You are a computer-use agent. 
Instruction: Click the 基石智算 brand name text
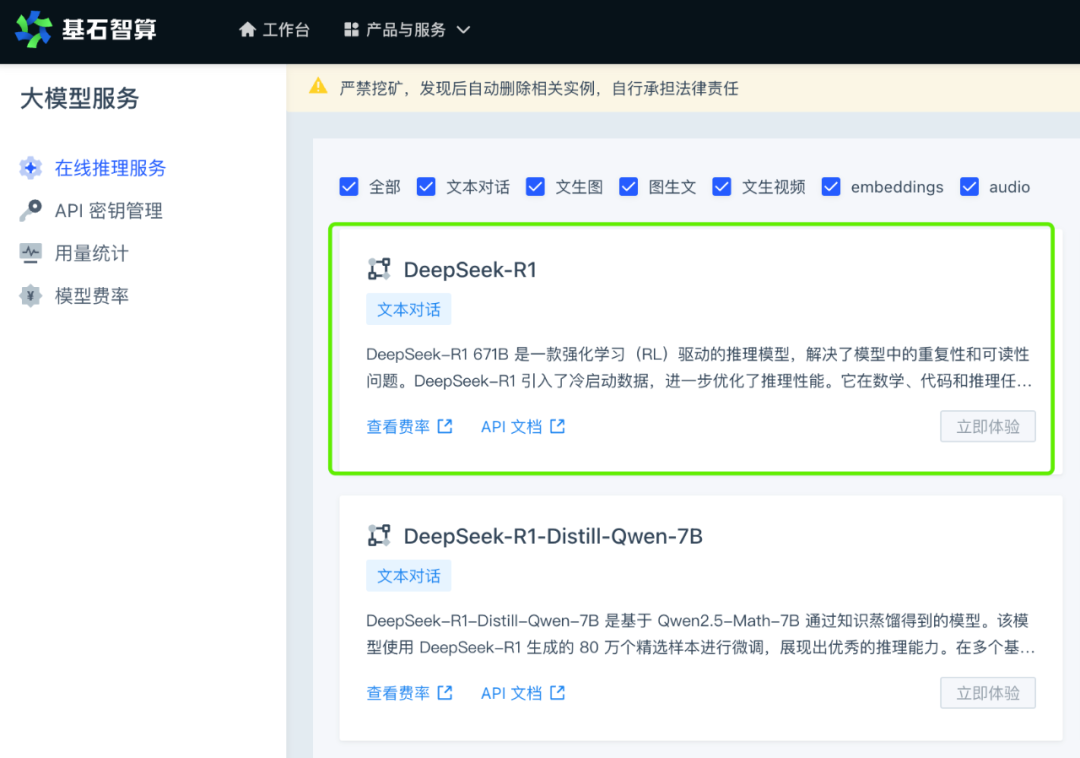pyautogui.click(x=110, y=30)
